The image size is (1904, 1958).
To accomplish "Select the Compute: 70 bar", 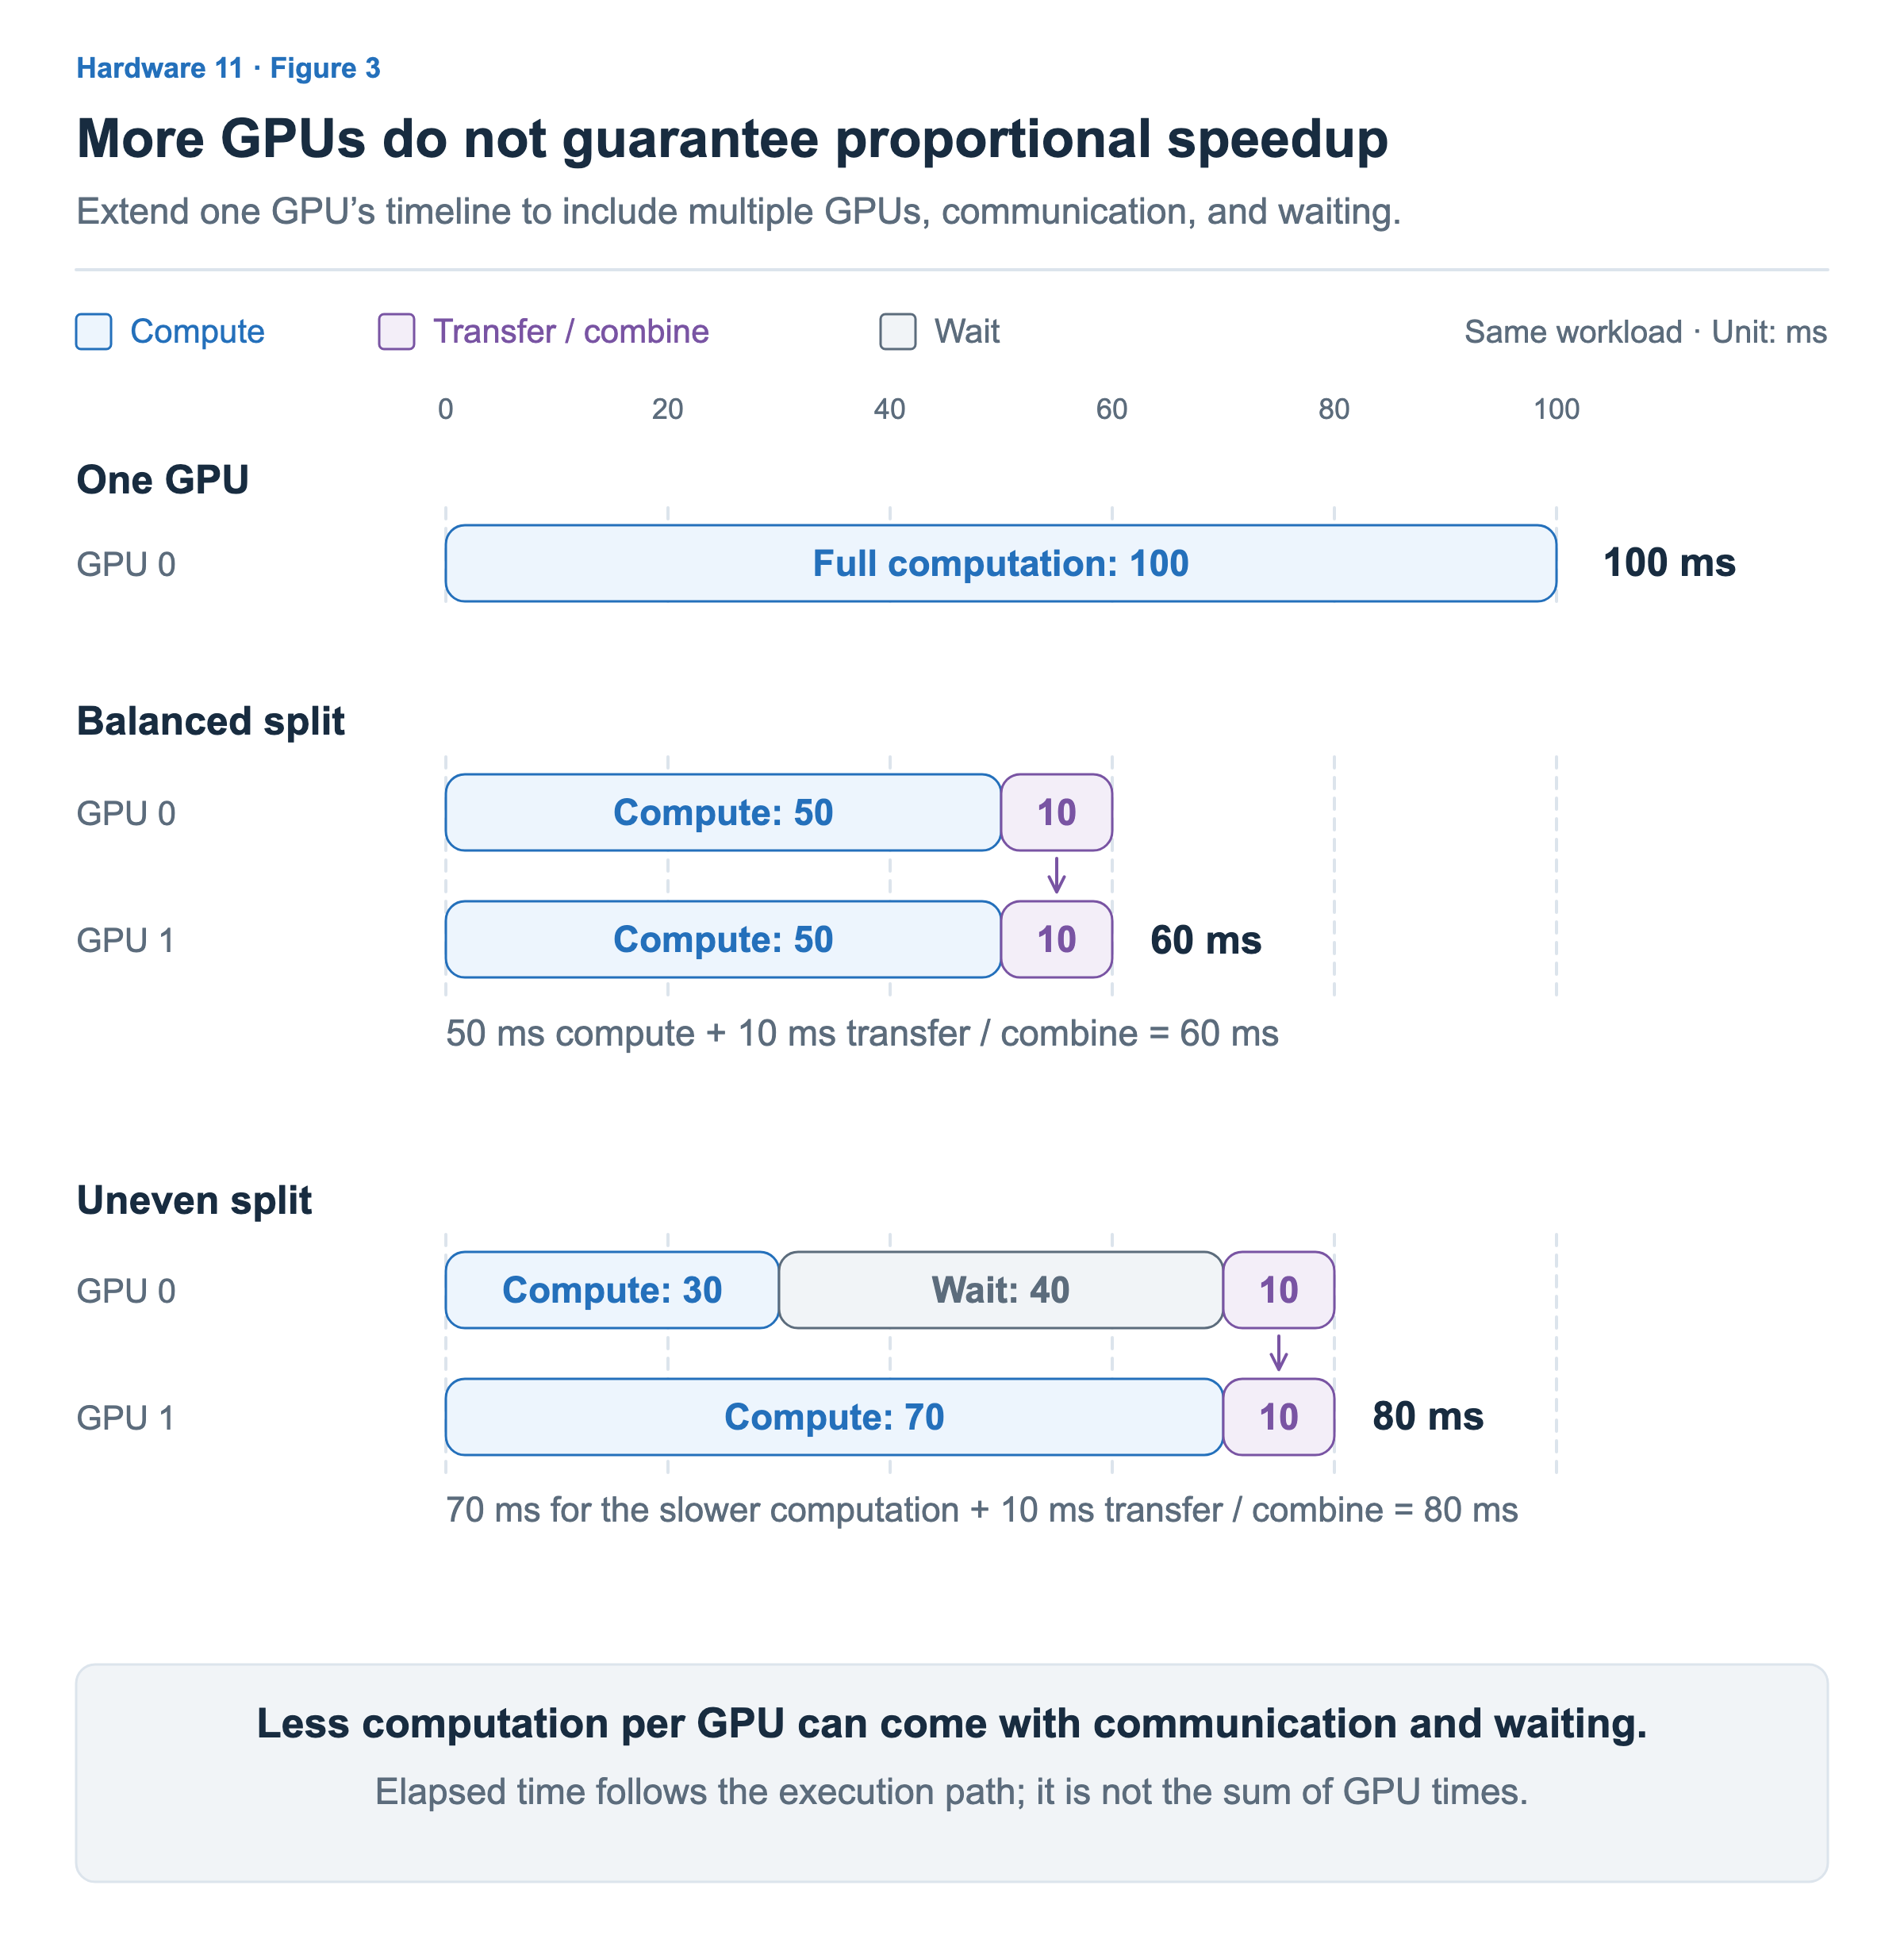I will pyautogui.click(x=834, y=1417).
